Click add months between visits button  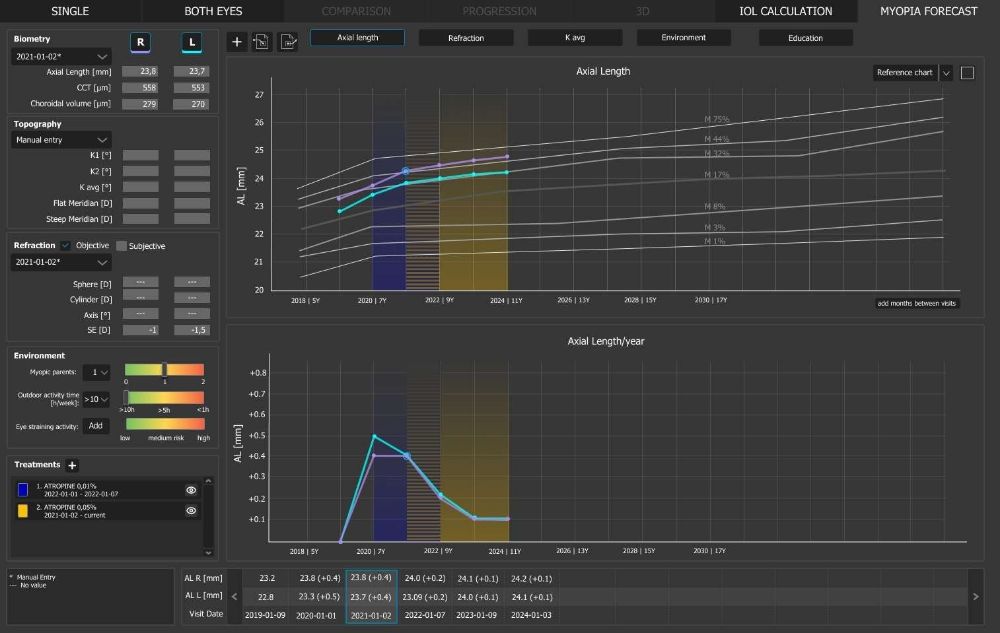(x=917, y=303)
